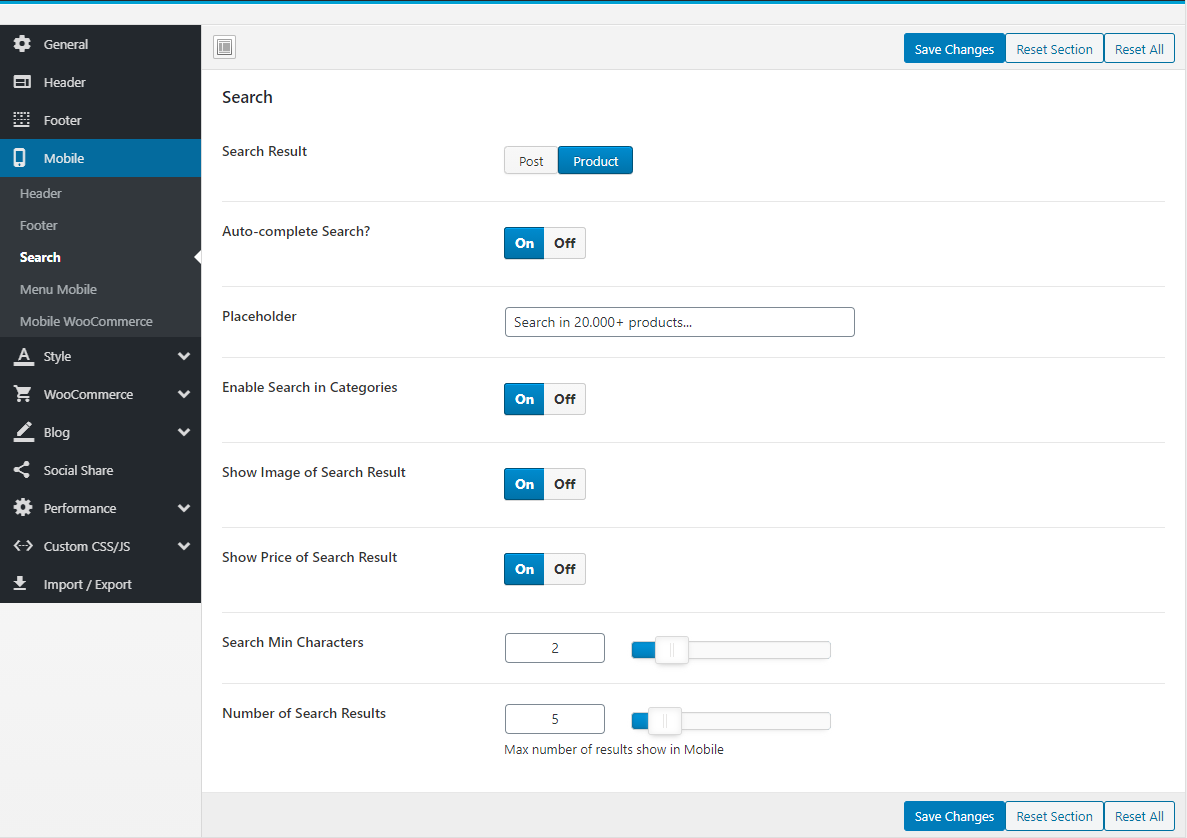Click the Footer grid icon in sidebar
The height and width of the screenshot is (838, 1187).
tap(22, 120)
